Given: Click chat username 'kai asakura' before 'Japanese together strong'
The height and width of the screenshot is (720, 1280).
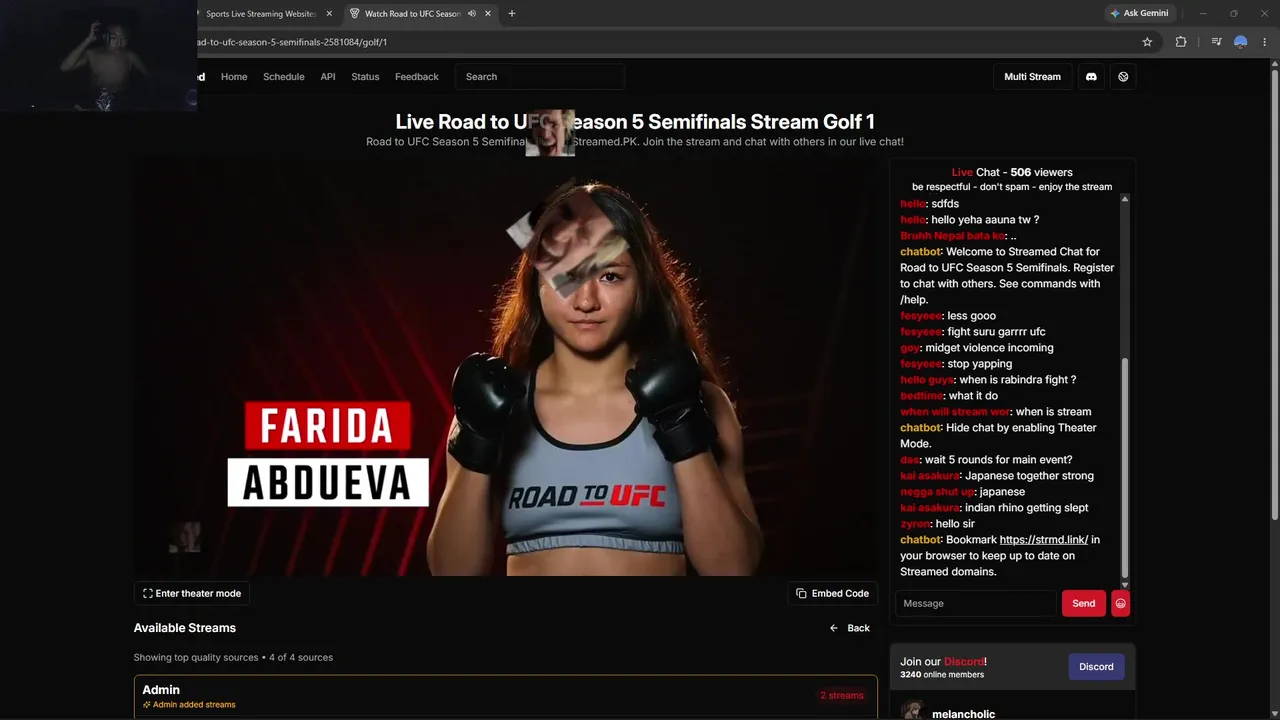Looking at the screenshot, I should click(x=930, y=476).
